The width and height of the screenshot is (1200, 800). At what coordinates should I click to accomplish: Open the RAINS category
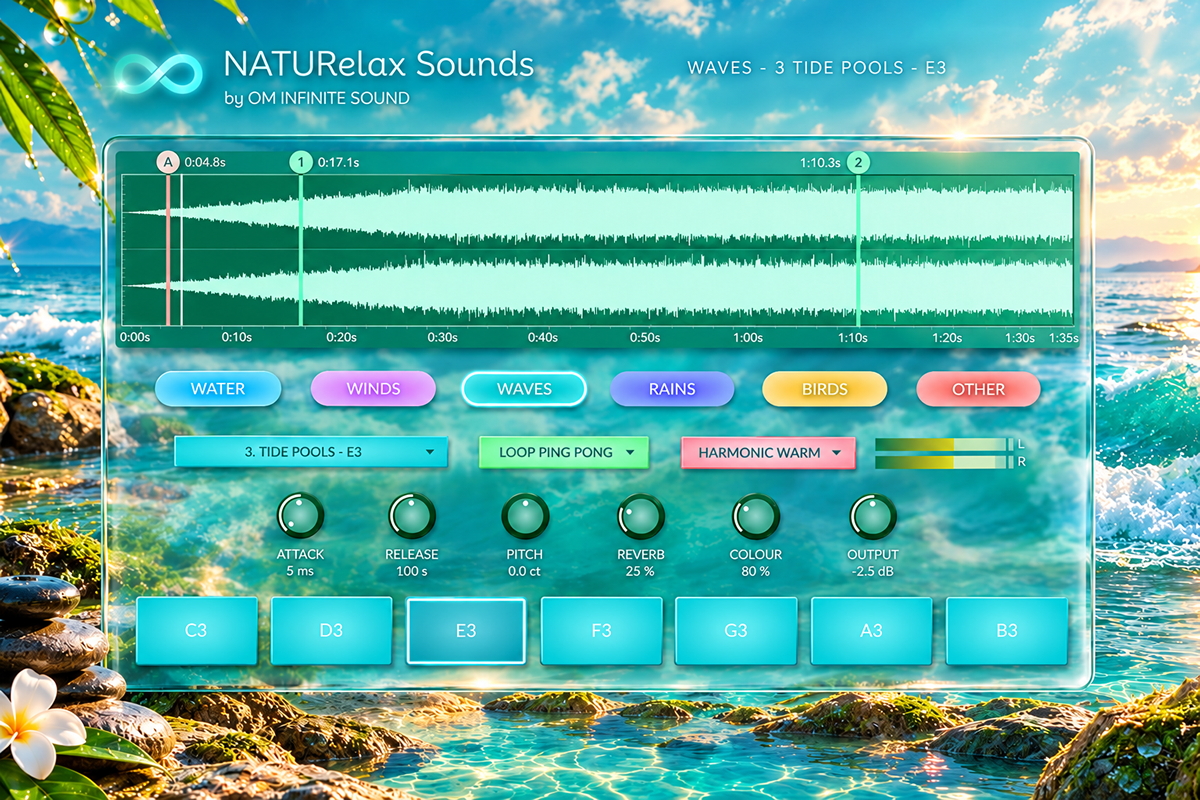pyautogui.click(x=672, y=389)
